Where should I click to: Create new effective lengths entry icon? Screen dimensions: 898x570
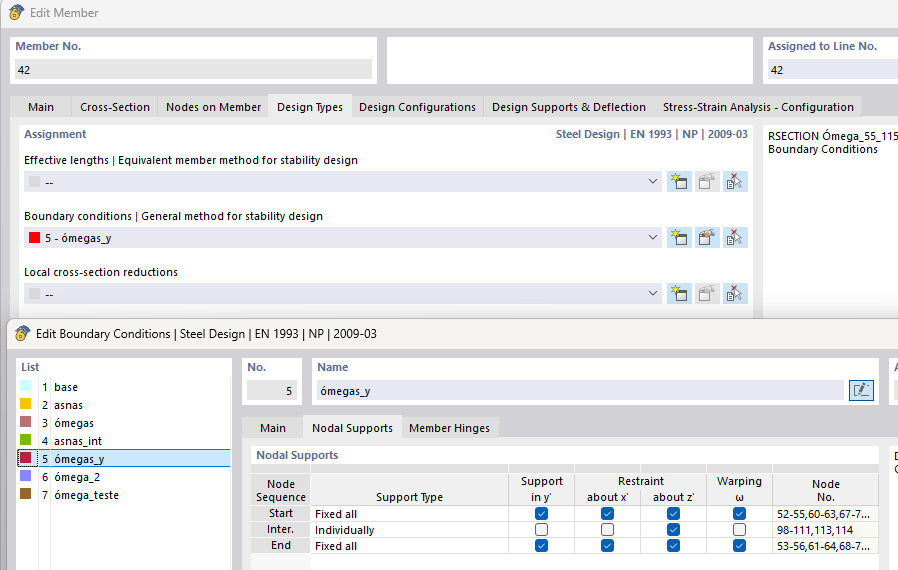pos(679,182)
